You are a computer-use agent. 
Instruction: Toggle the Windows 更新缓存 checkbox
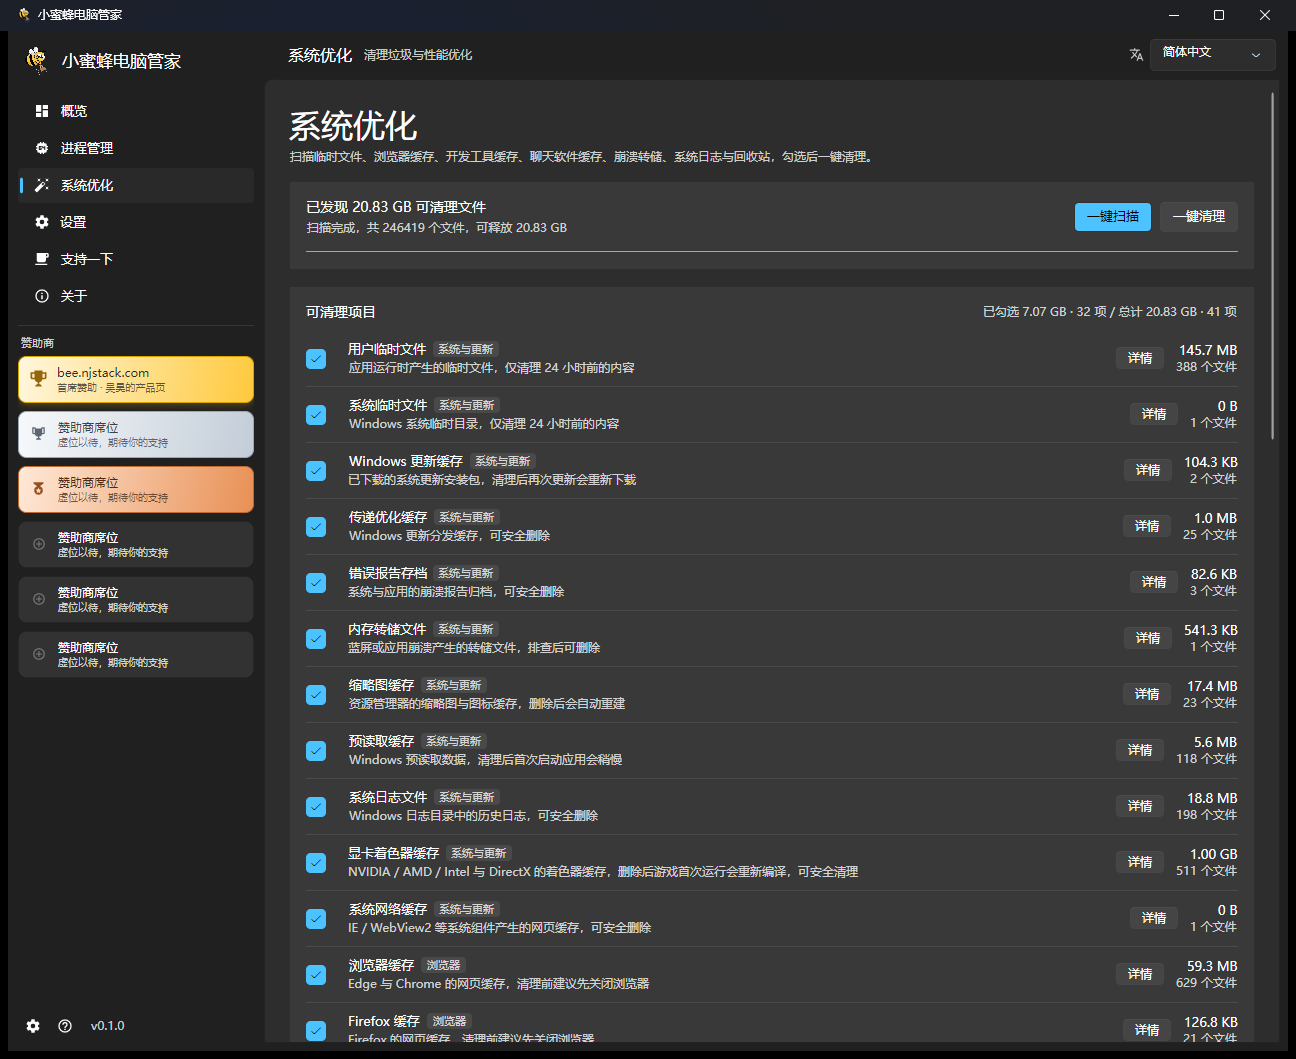(x=316, y=470)
